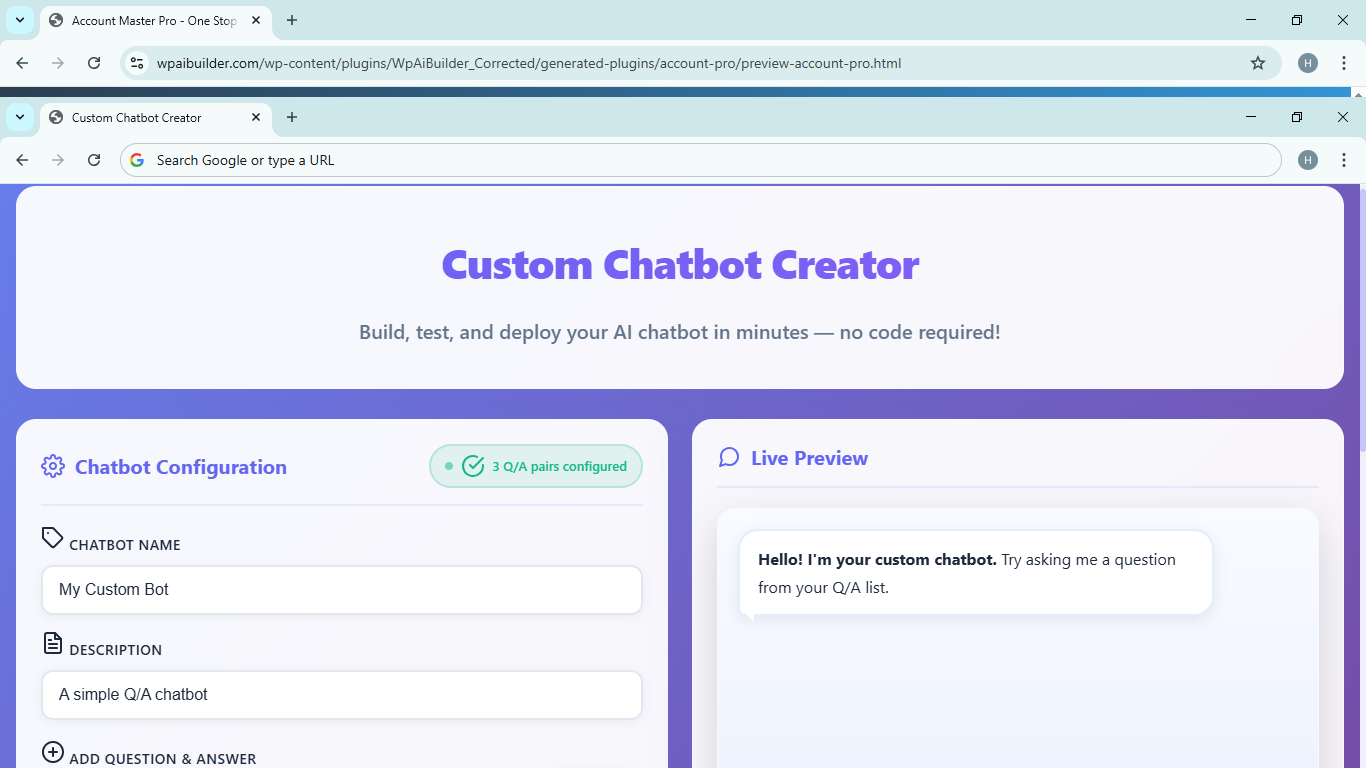Click the bookmark star in the address bar
The image size is (1366, 768).
click(1257, 62)
